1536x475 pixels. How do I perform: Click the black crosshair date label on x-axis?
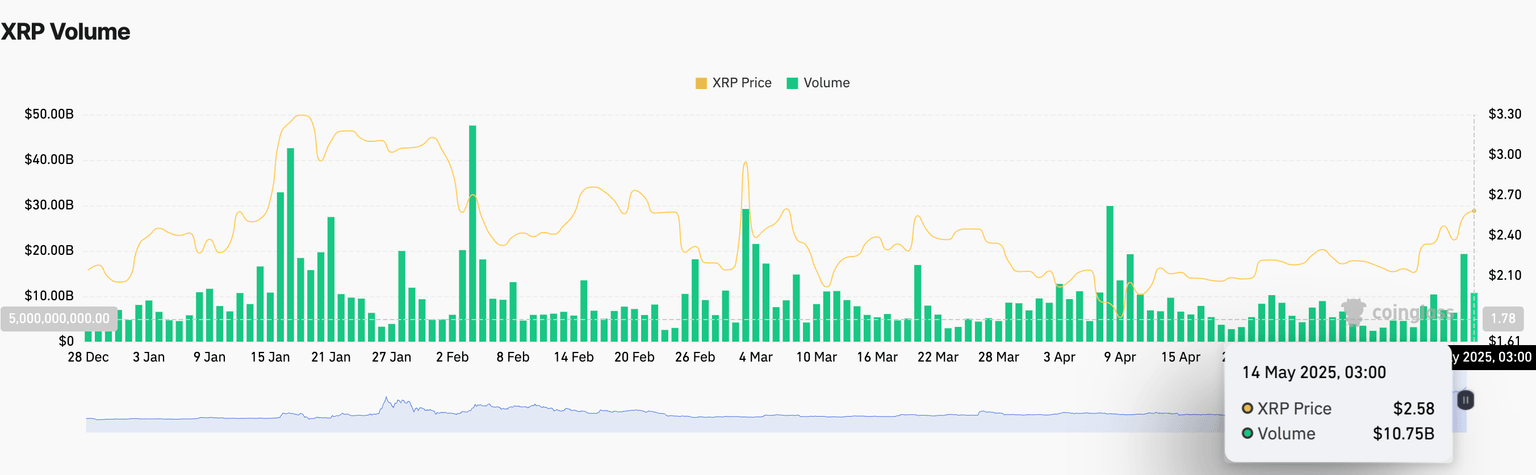pyautogui.click(x=1489, y=356)
